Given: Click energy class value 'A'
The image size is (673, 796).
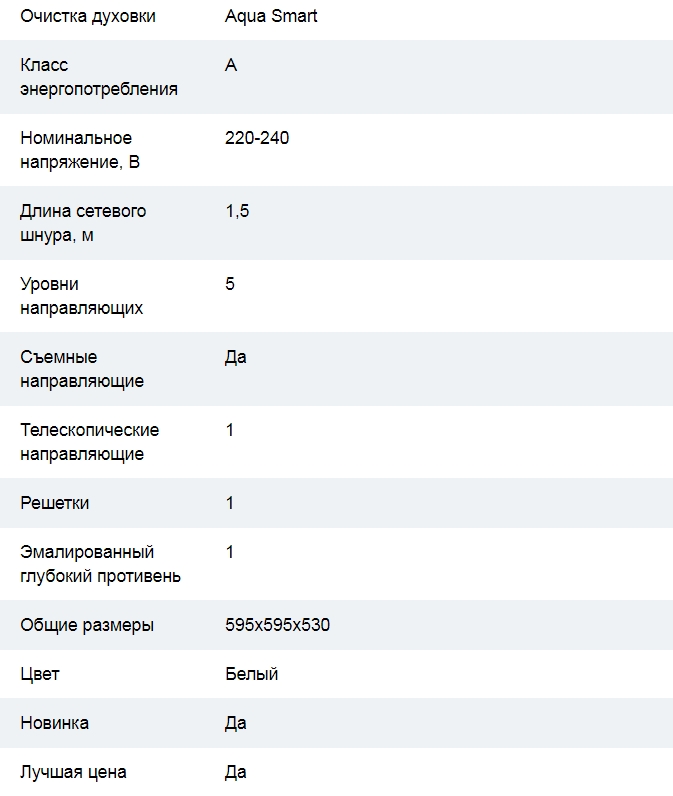Looking at the screenshot, I should tap(231, 66).
